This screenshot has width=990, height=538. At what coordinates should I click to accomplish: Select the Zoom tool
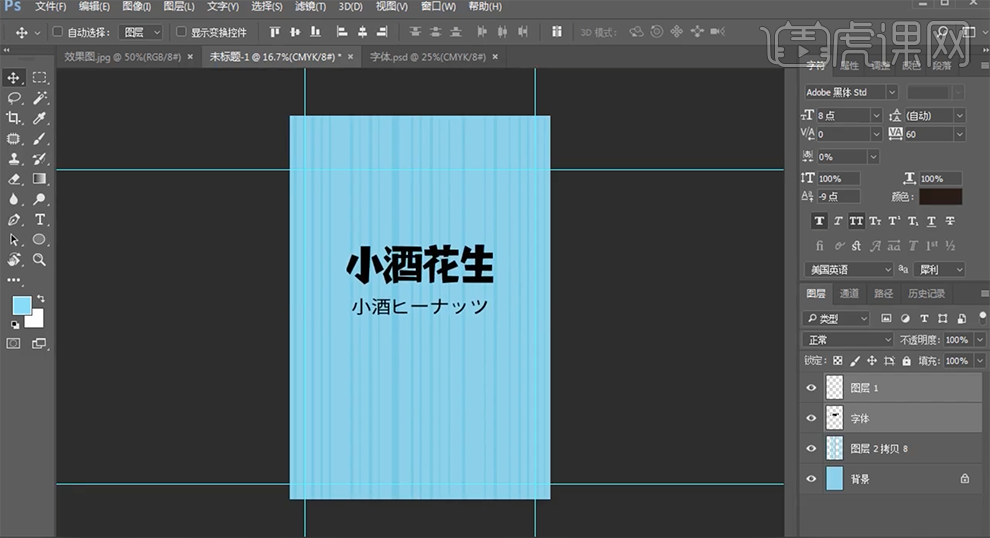click(x=39, y=260)
